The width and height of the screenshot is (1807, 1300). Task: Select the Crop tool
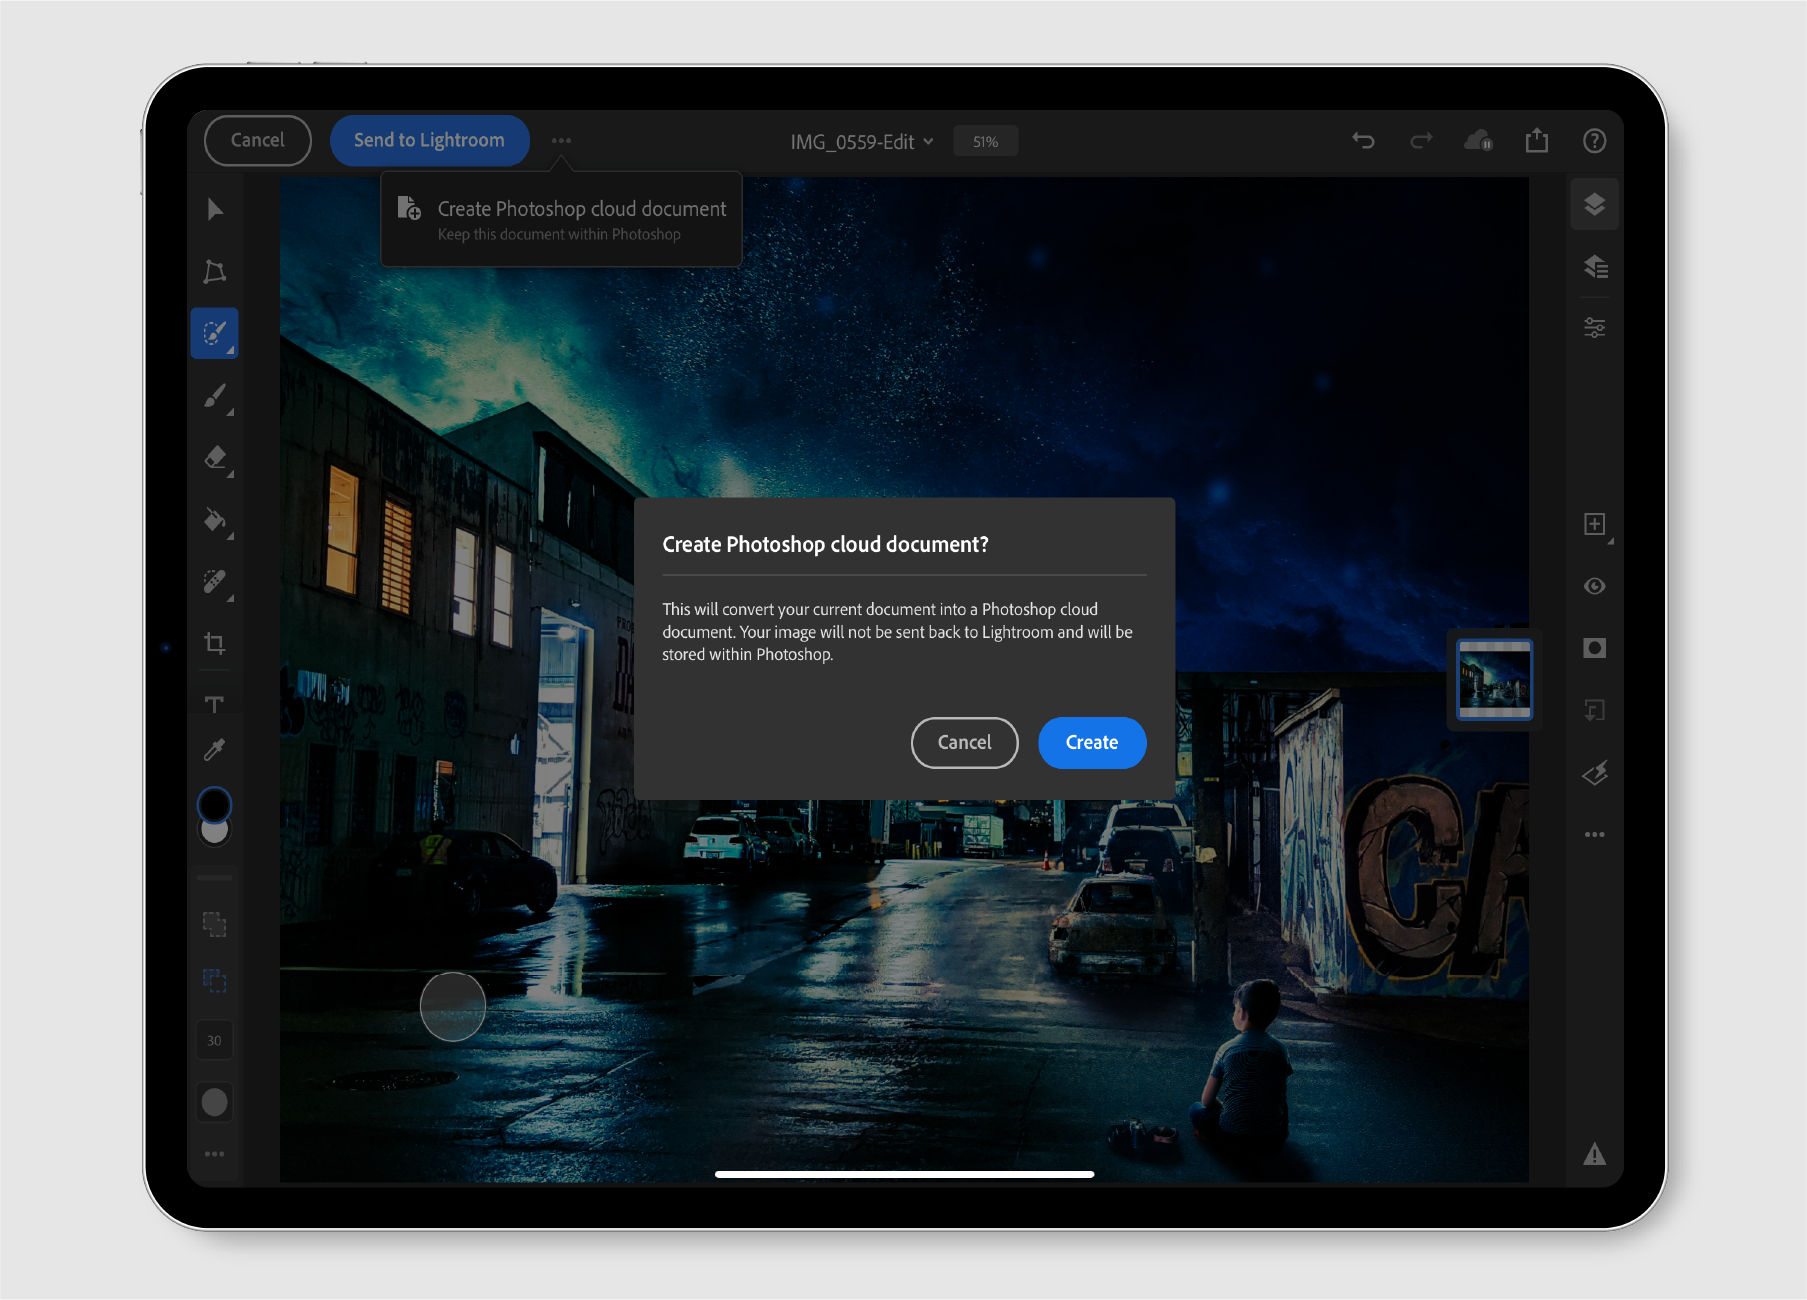coord(215,643)
